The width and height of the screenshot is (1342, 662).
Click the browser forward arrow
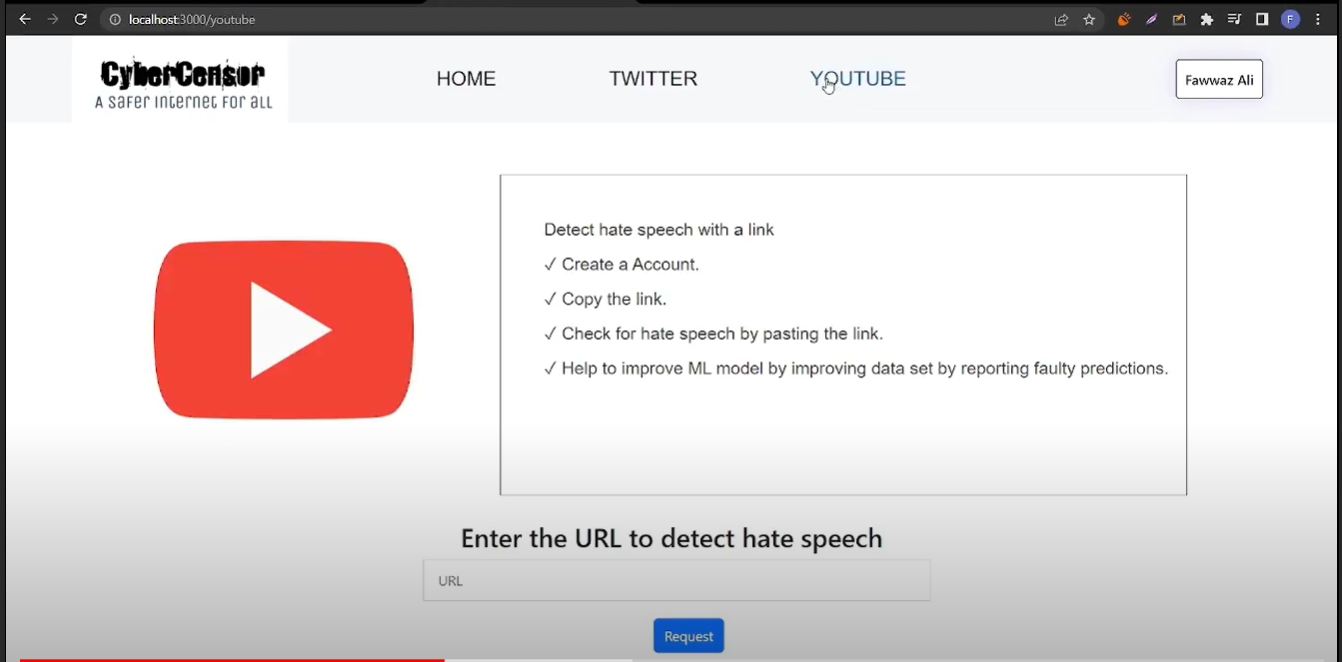click(x=53, y=19)
